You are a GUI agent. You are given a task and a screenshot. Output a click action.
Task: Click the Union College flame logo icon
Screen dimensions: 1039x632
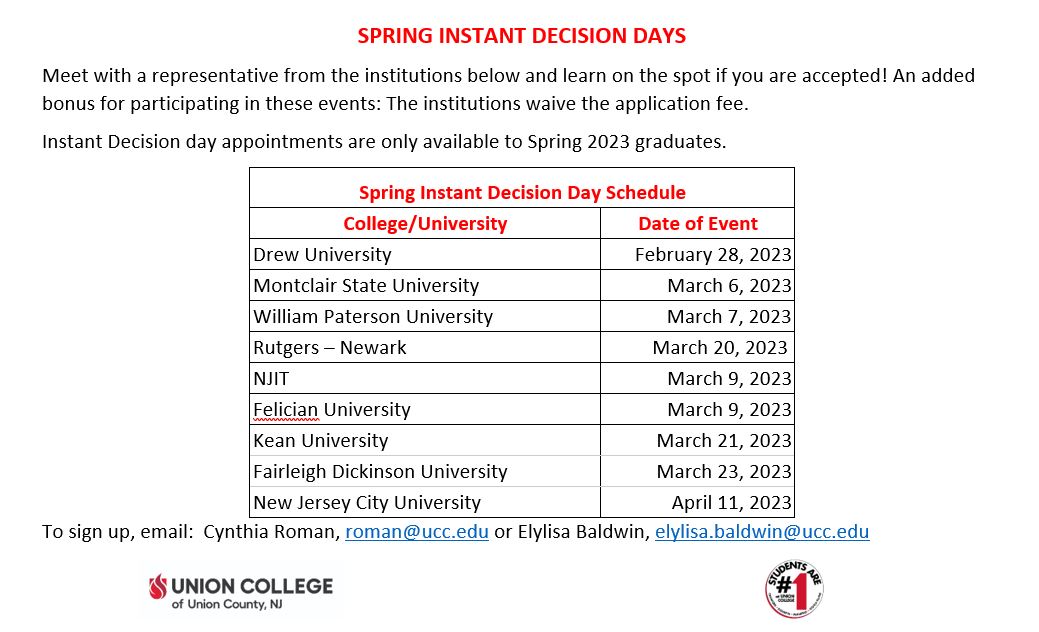(158, 586)
